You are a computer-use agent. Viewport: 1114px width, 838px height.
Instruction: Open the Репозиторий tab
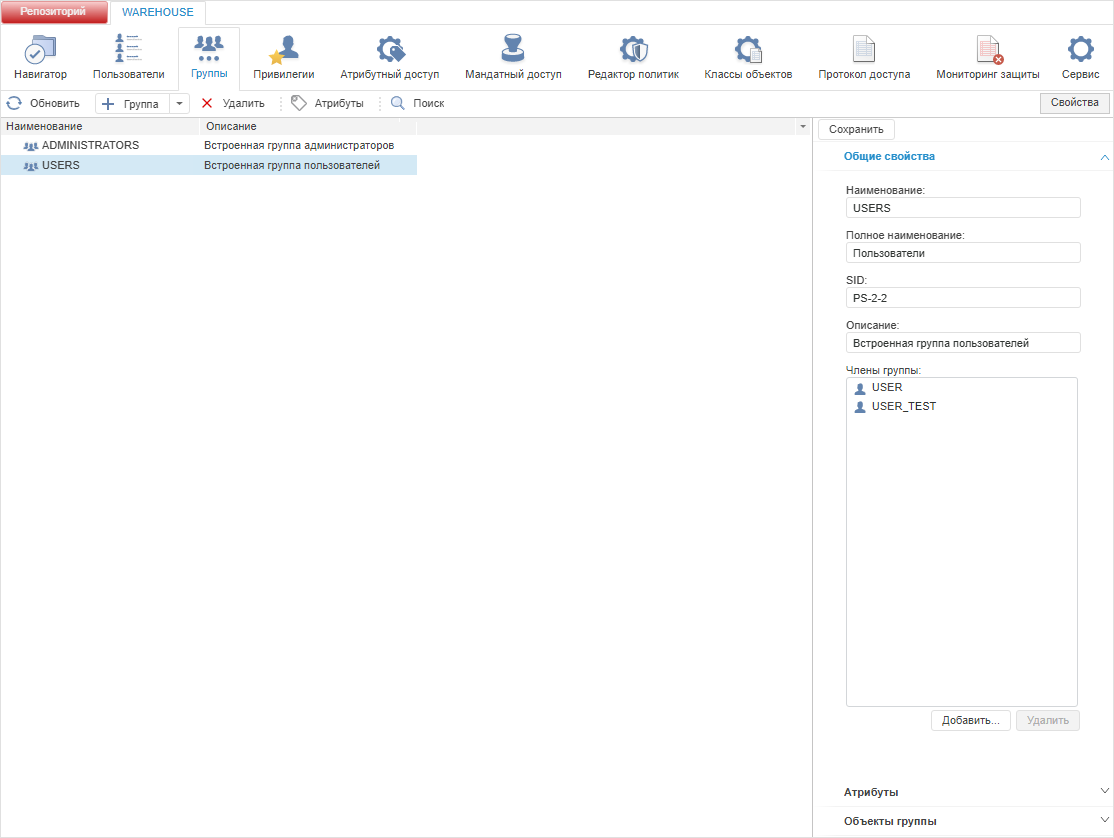click(53, 11)
